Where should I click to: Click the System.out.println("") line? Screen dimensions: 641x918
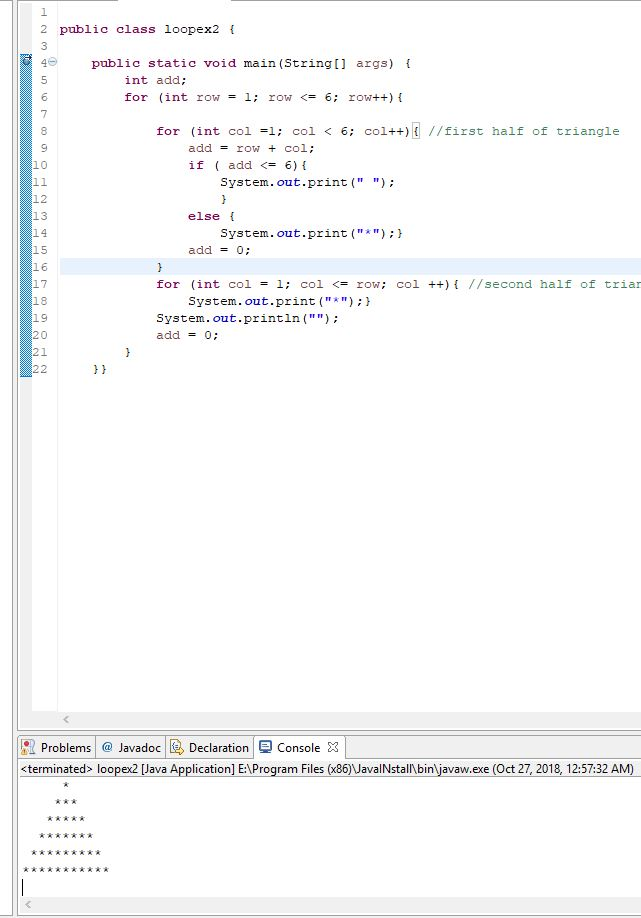247,318
